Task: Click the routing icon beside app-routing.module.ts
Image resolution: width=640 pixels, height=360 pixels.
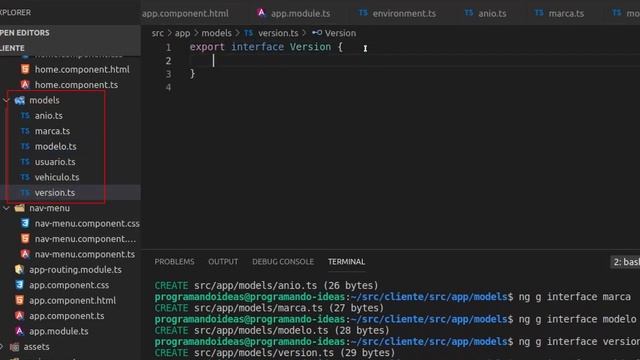Action: 19,269
